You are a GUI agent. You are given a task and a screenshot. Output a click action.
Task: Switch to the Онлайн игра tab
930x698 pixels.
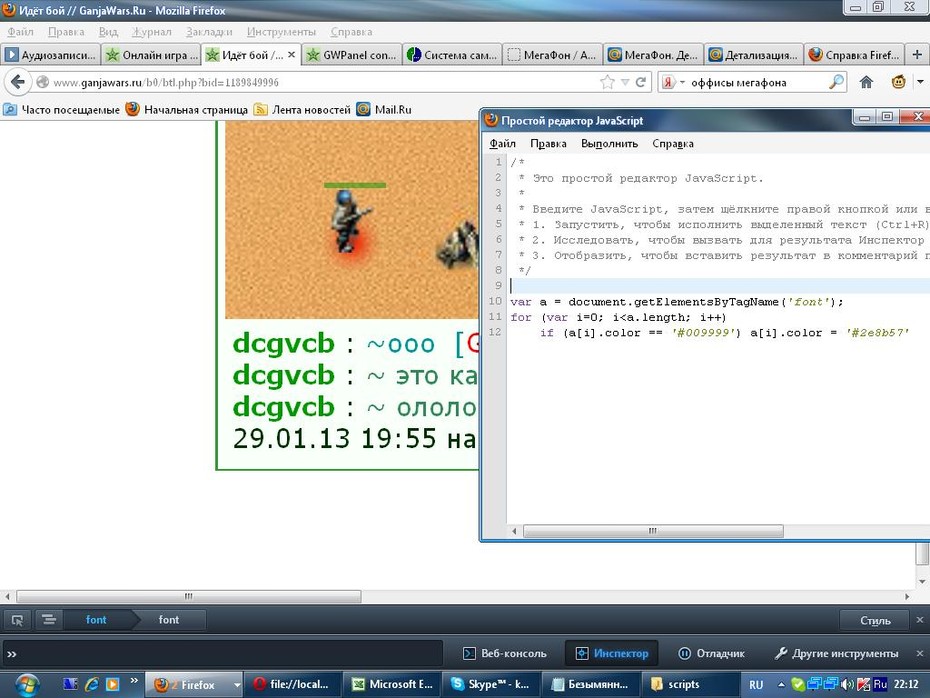[x=151, y=55]
